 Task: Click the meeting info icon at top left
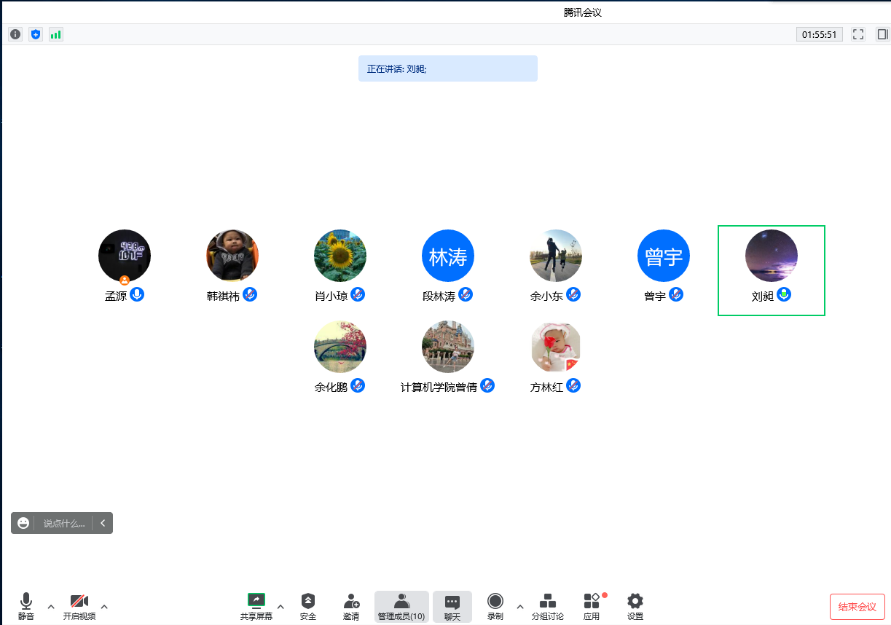[15, 34]
